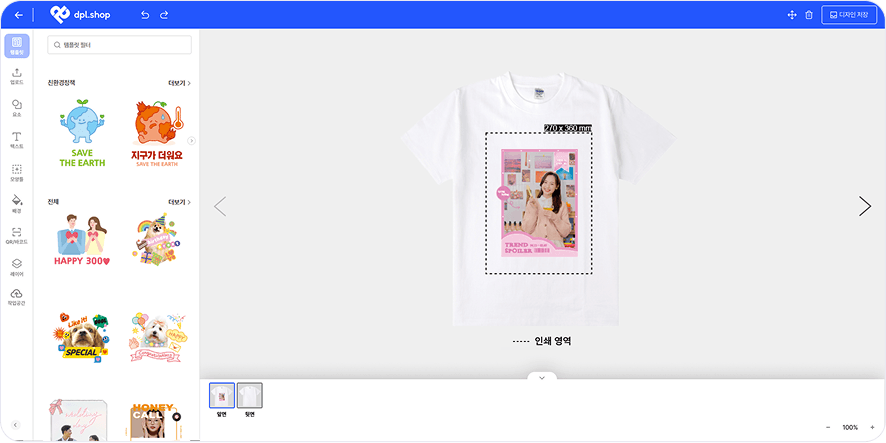This screenshot has height=443, width=886.
Task: Undo the last design edit
Action: pos(145,15)
